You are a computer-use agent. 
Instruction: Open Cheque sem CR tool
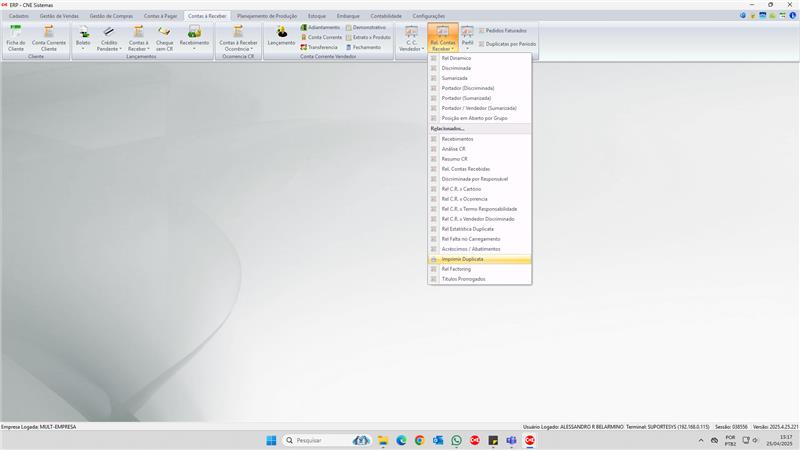(164, 38)
